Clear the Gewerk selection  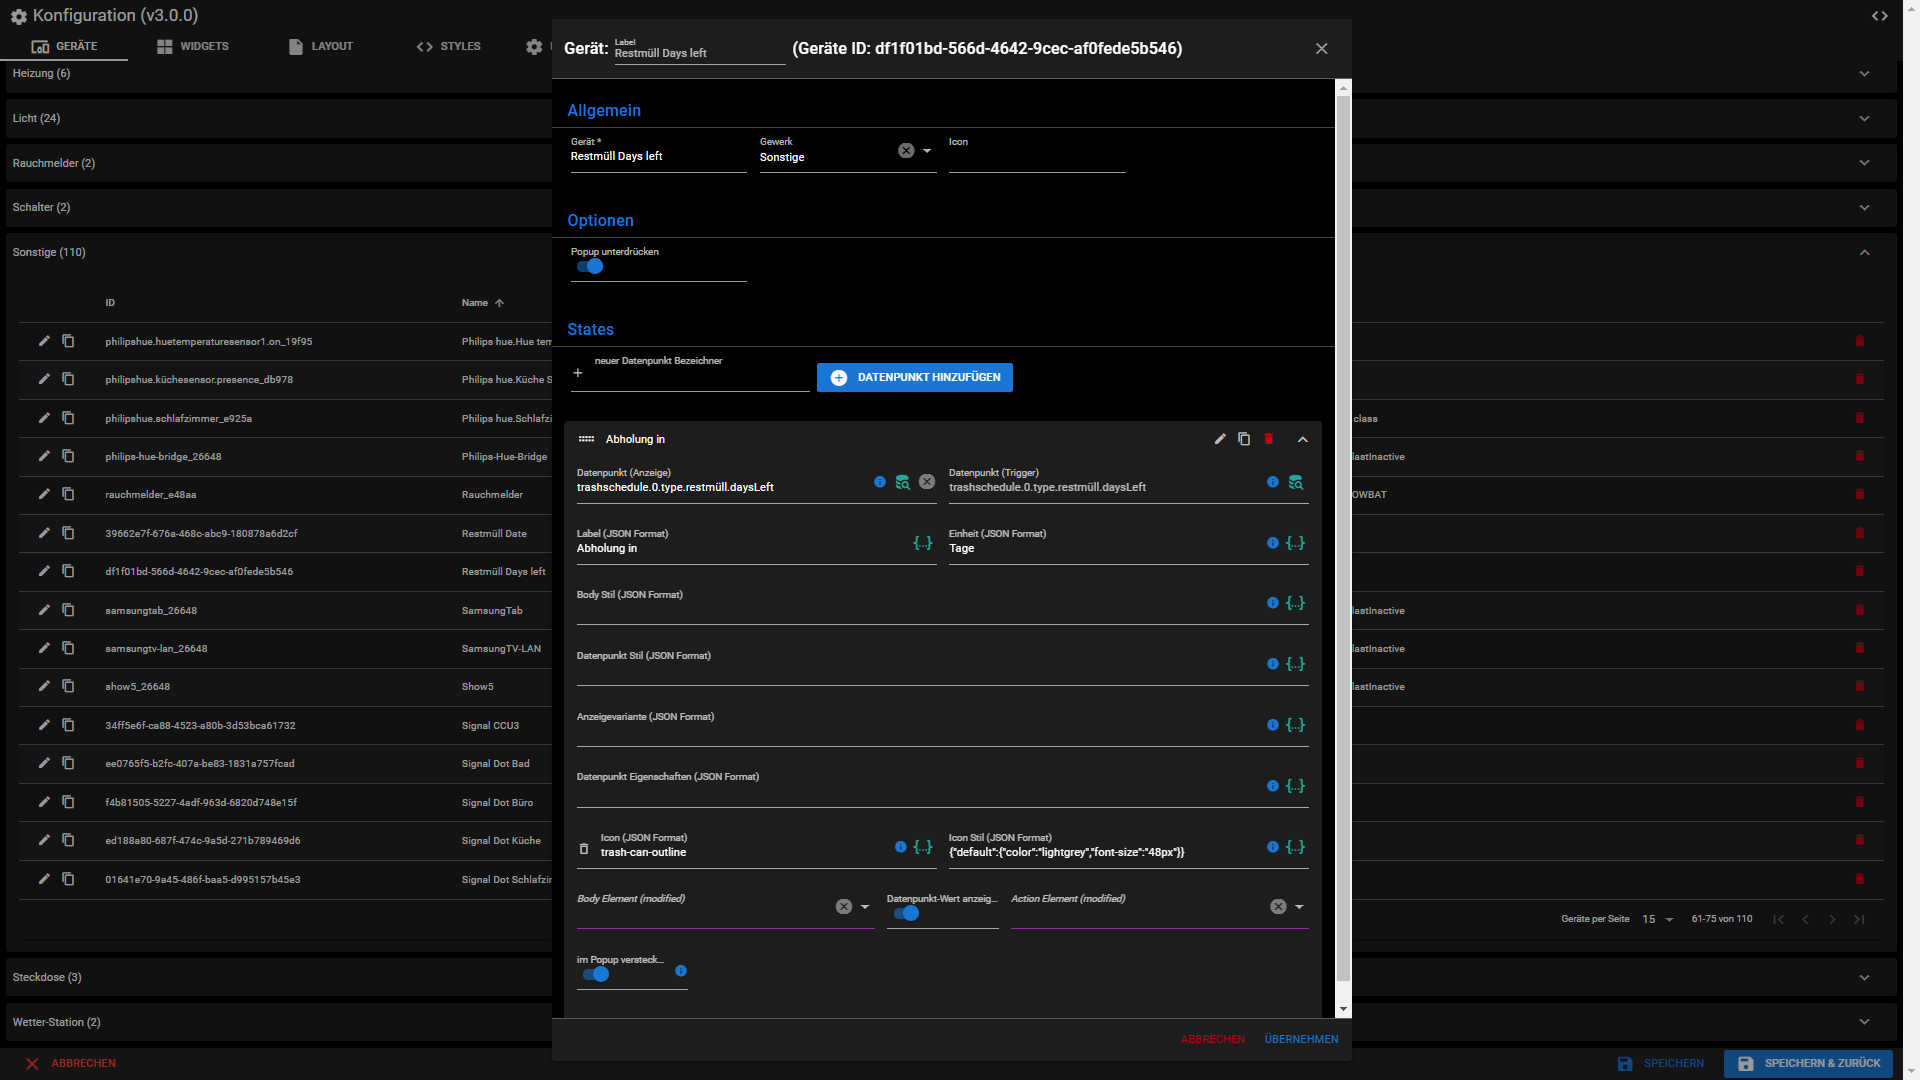click(906, 151)
